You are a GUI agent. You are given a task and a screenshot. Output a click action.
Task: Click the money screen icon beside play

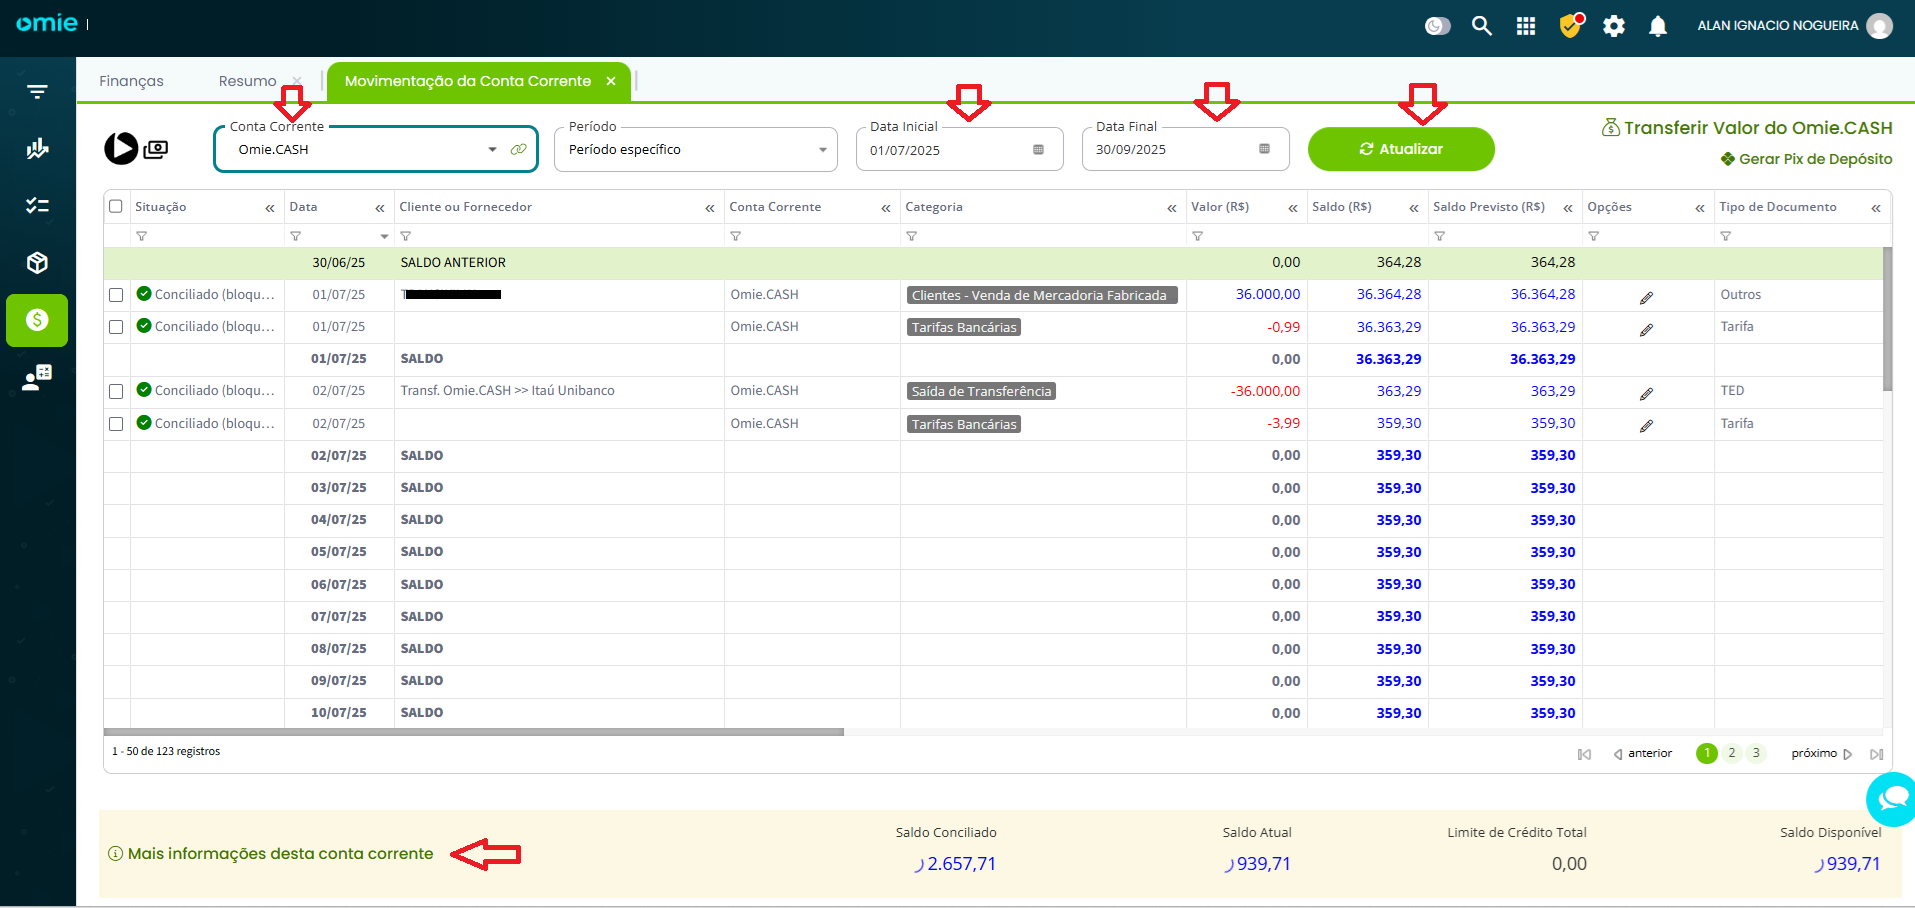[x=156, y=149]
